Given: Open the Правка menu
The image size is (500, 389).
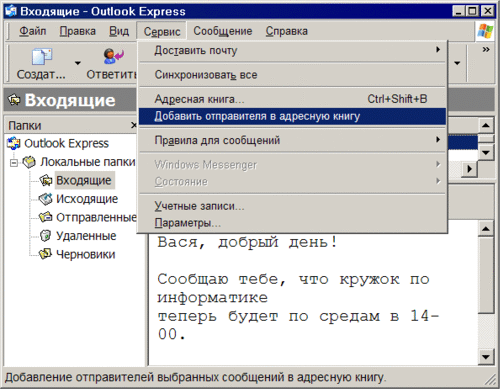Looking at the screenshot, I should (x=77, y=31).
